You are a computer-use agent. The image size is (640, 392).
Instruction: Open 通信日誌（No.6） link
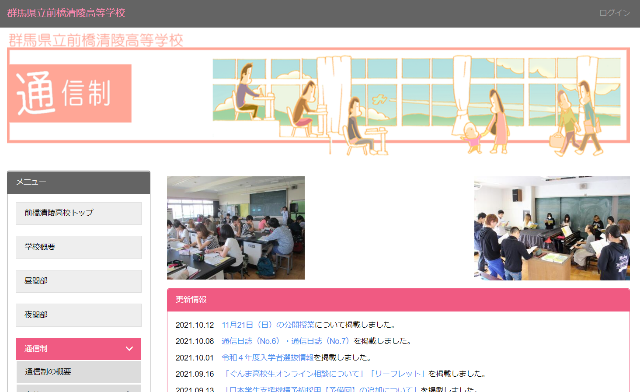click(x=251, y=341)
